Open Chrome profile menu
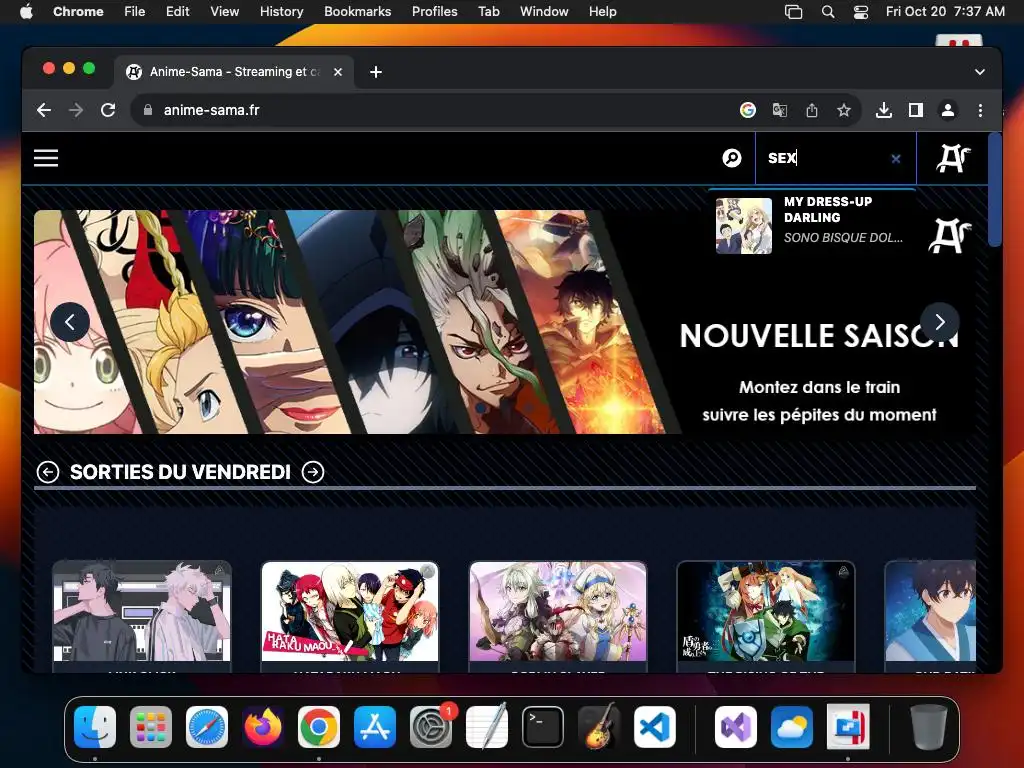This screenshot has width=1024, height=768. (x=948, y=110)
